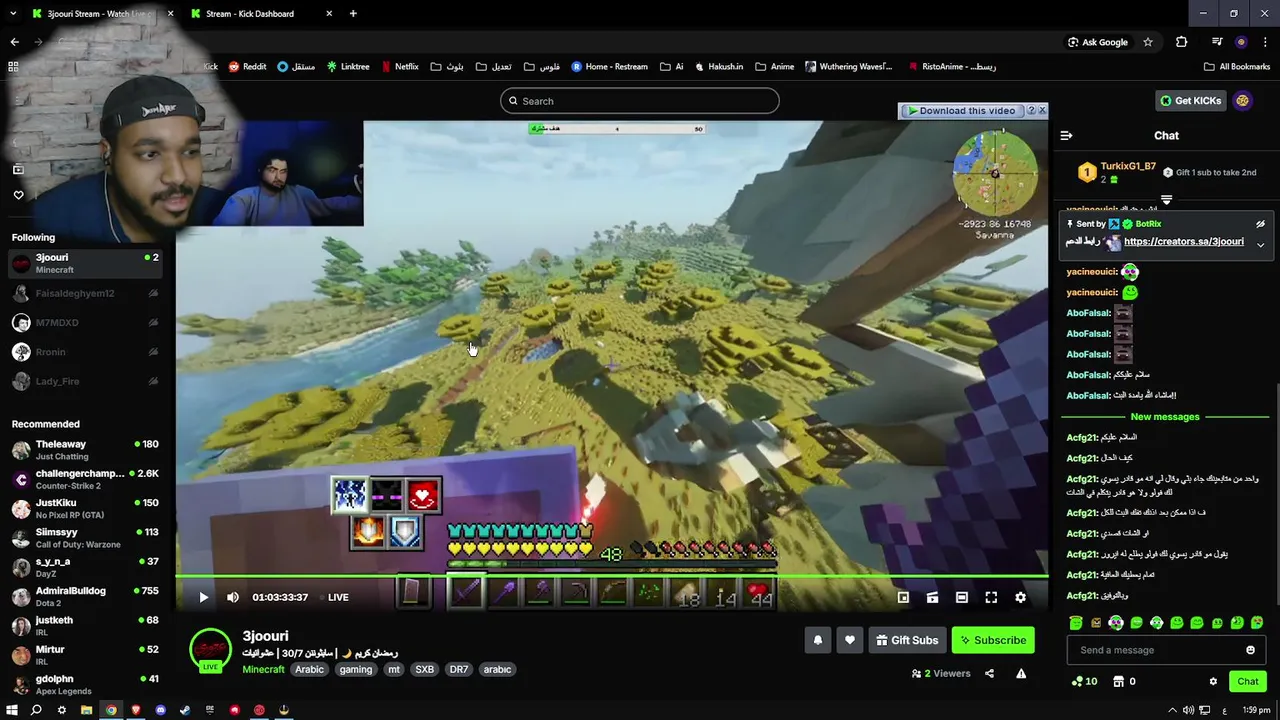The image size is (1280, 720).
Task: Open the 2 Viewers list
Action: pos(941,674)
